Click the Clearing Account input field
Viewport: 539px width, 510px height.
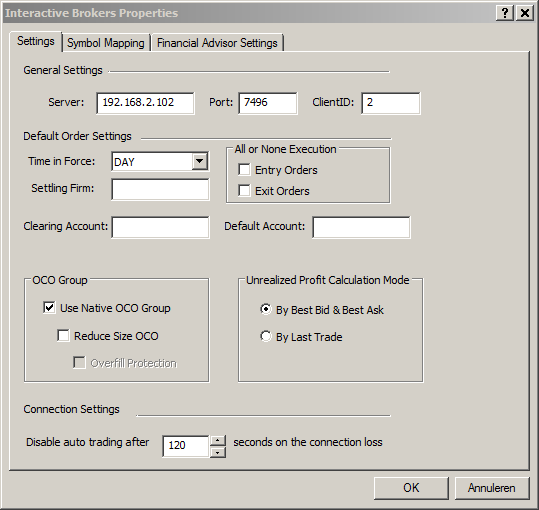coord(160,227)
